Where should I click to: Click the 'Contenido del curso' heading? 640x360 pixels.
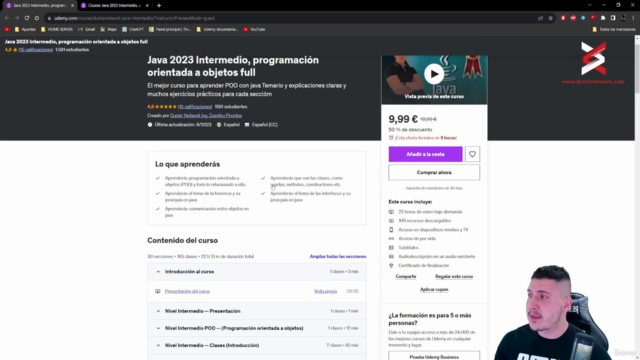pyautogui.click(x=182, y=240)
